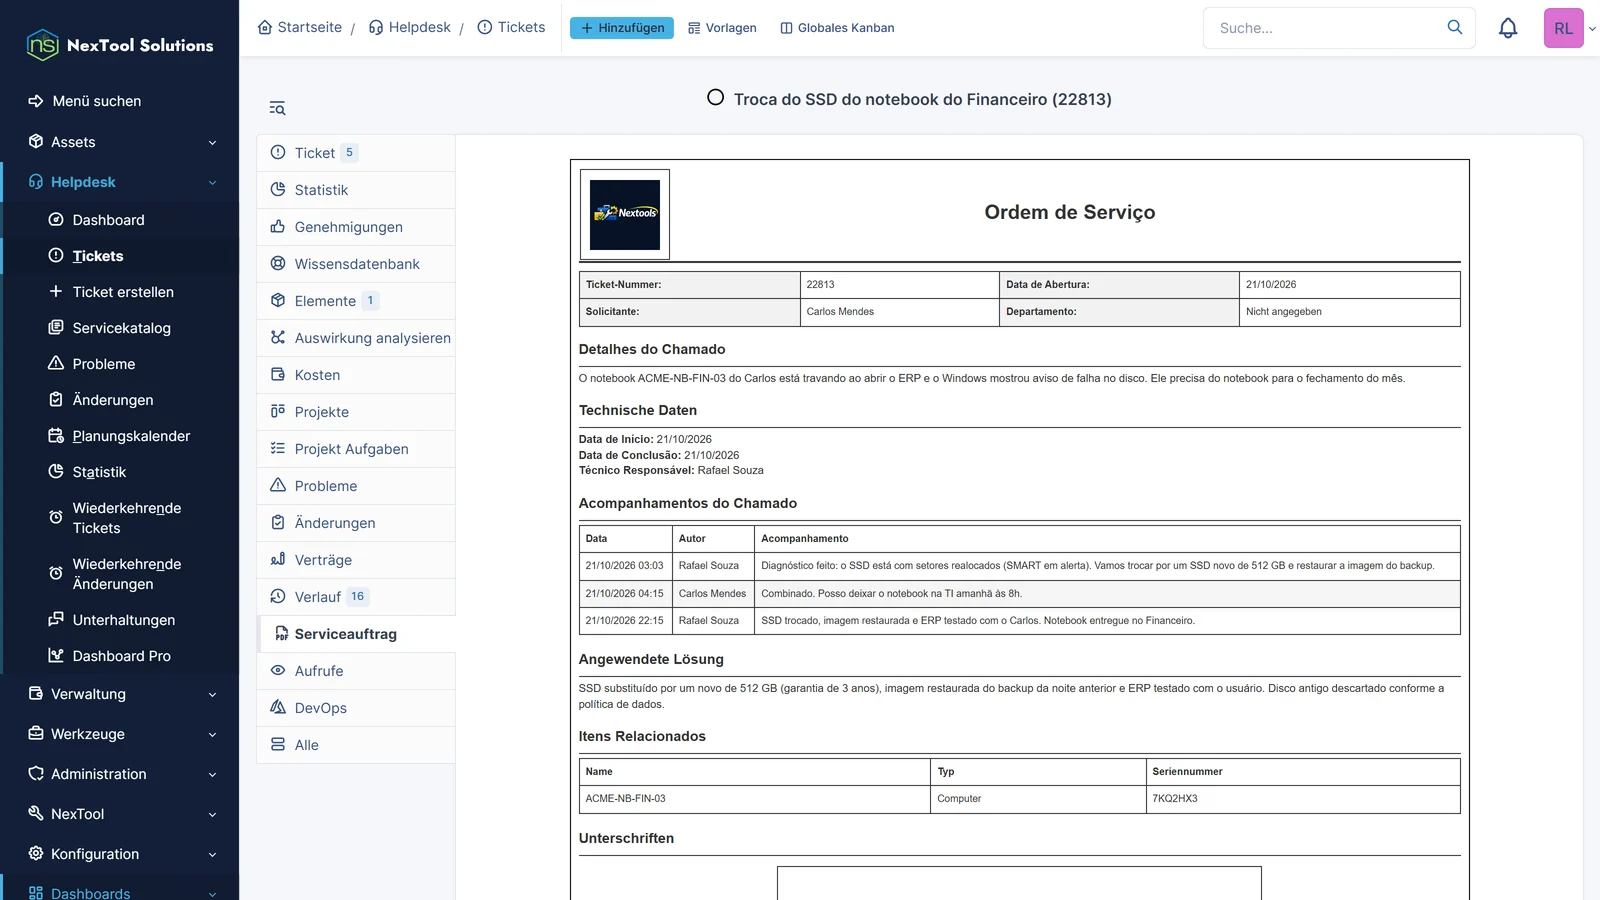Open the Wissensdatenbank tab
The height and width of the screenshot is (900, 1600).
pyautogui.click(x=356, y=264)
